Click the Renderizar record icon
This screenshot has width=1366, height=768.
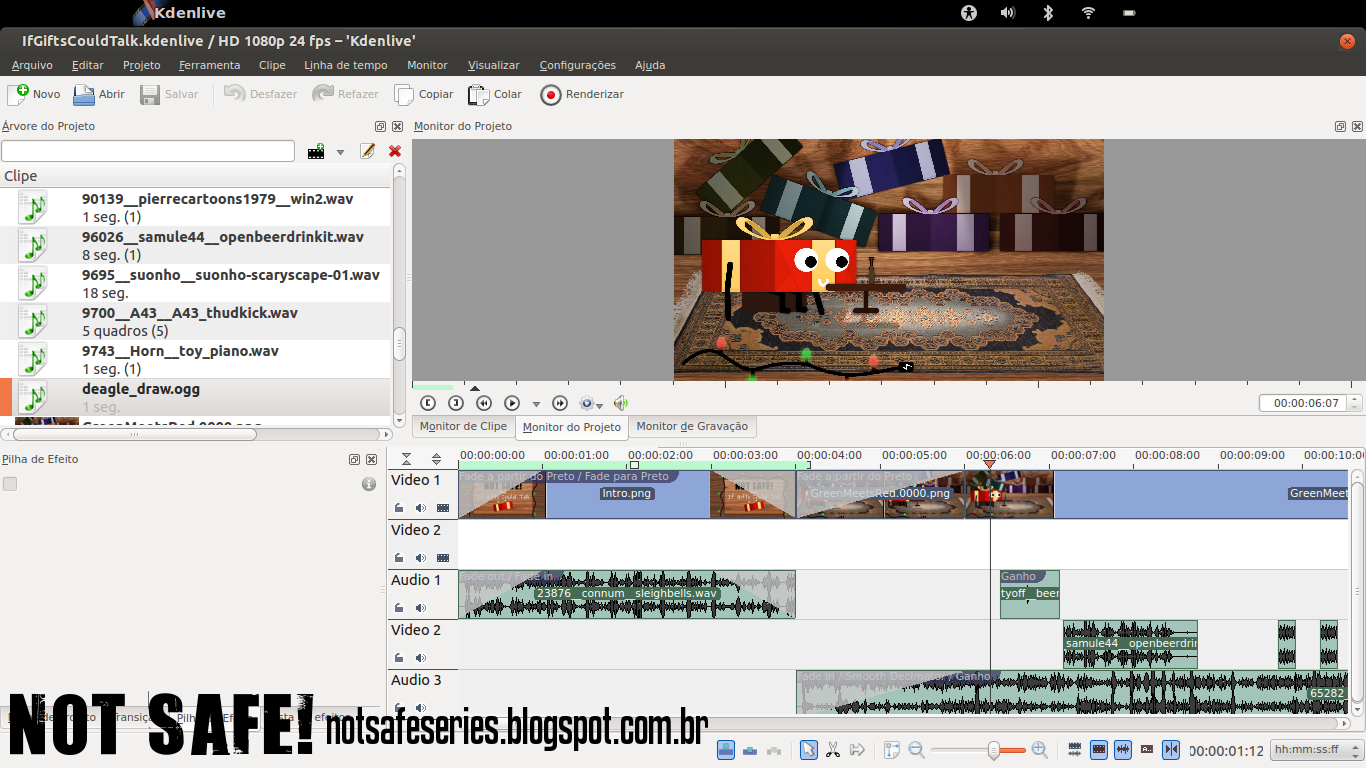click(x=551, y=94)
